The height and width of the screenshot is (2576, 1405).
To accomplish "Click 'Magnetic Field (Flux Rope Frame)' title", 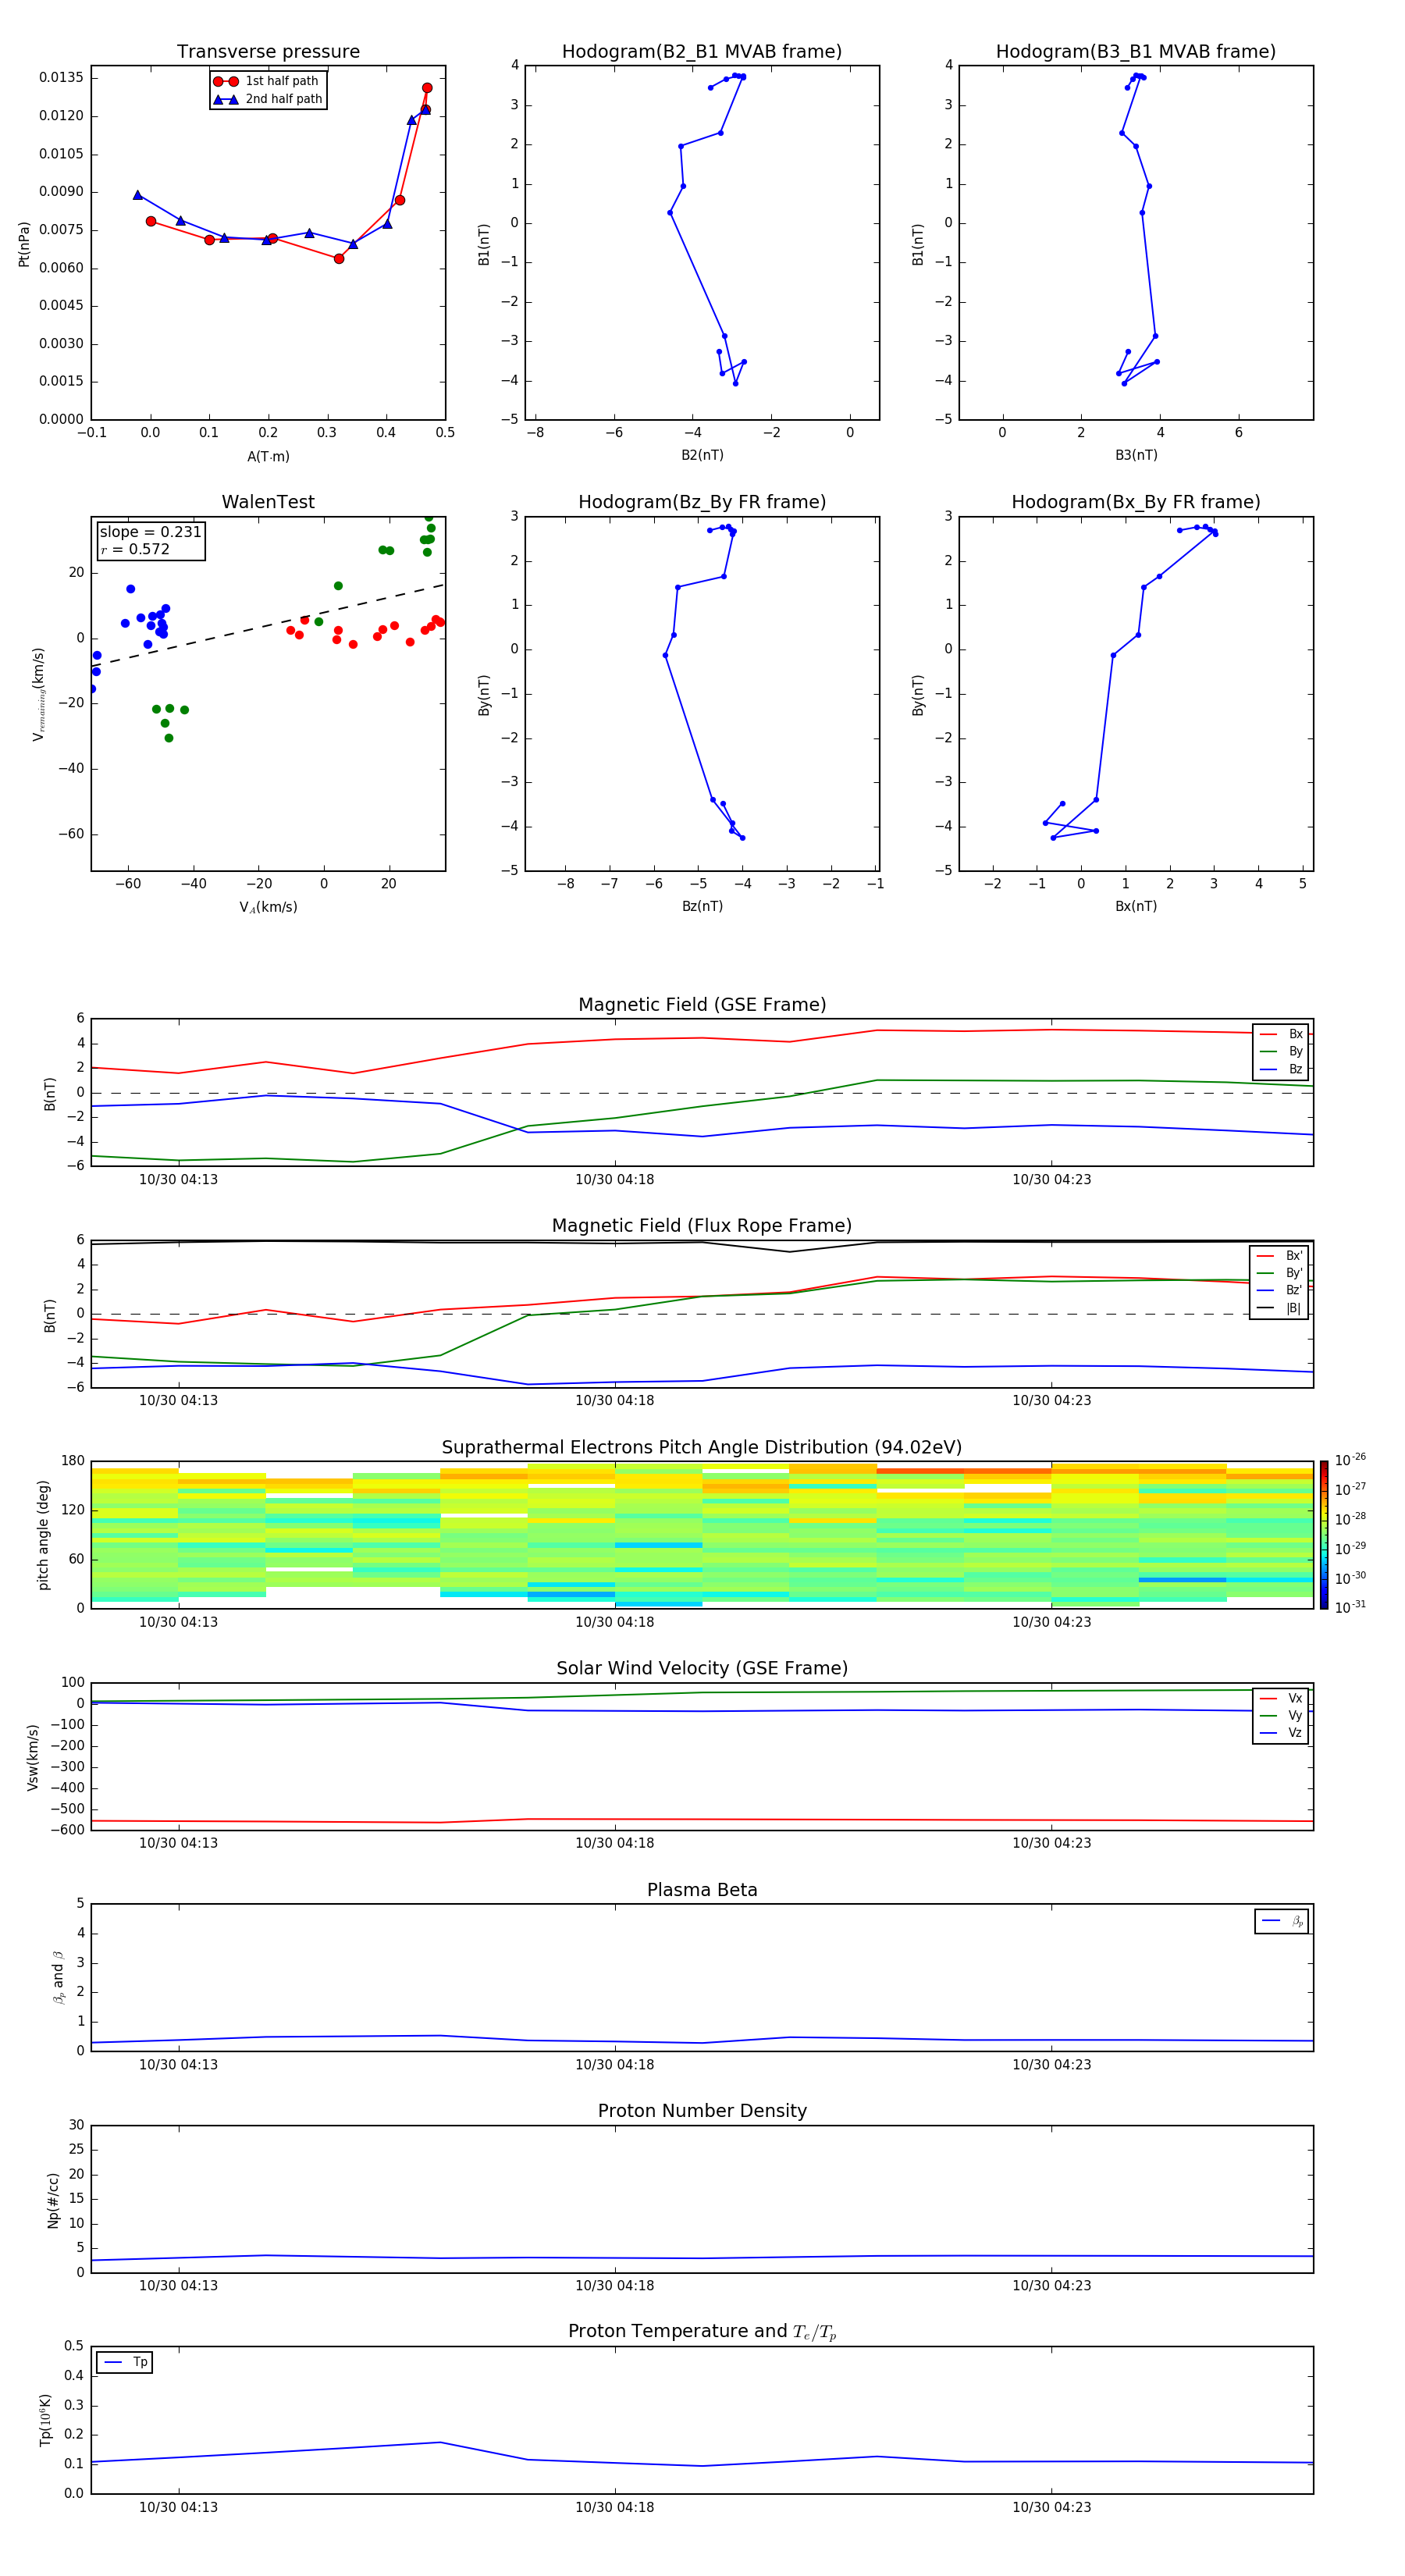I will click(x=702, y=1226).
